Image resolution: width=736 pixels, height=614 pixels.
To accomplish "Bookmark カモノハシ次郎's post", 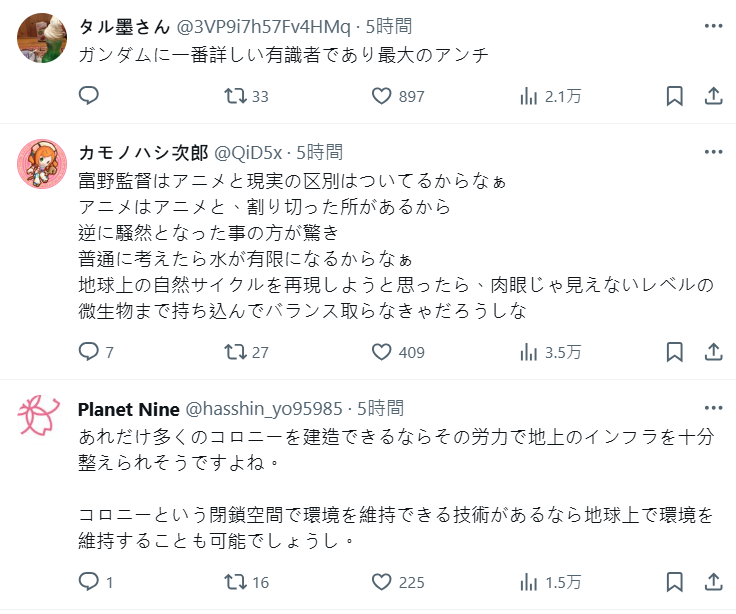I will [x=675, y=352].
